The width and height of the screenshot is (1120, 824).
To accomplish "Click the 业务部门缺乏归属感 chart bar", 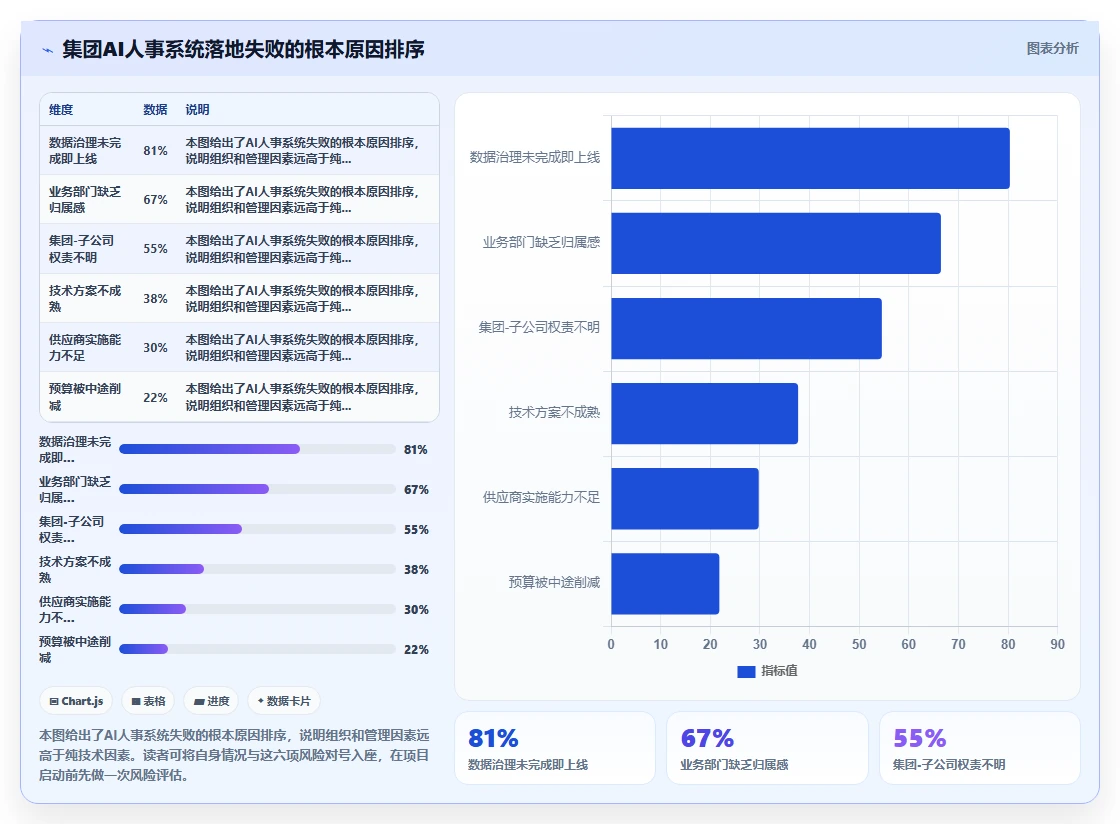I will [x=776, y=243].
